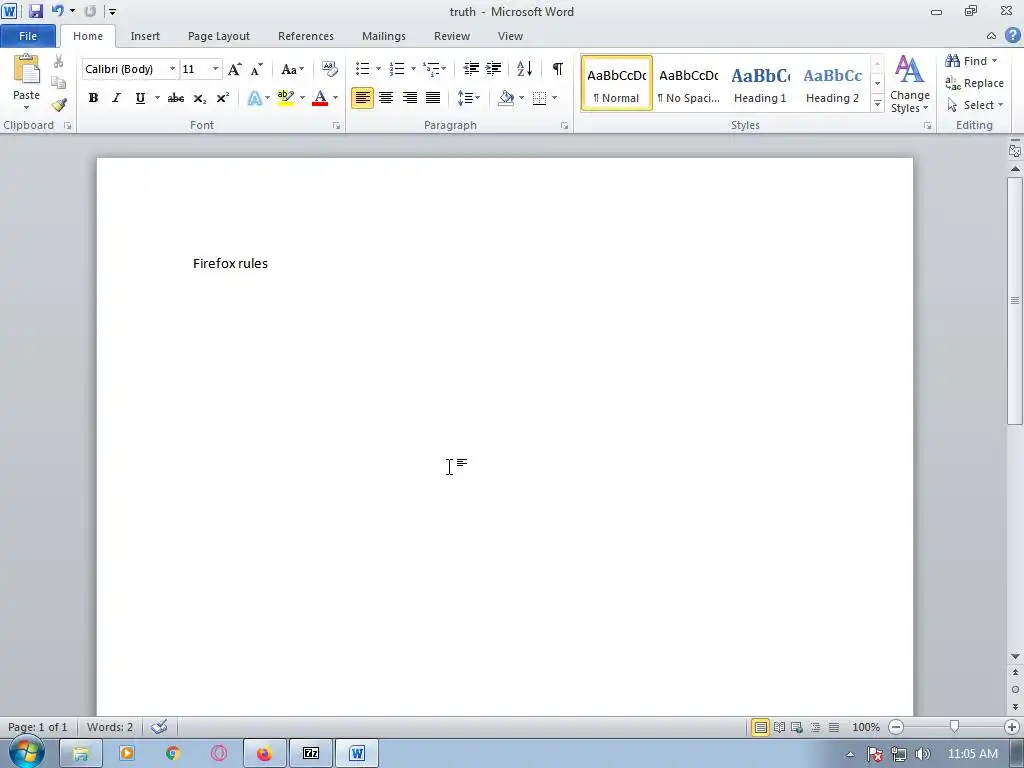This screenshot has height=768, width=1024.
Task: Open the font size dropdown
Action: (215, 69)
